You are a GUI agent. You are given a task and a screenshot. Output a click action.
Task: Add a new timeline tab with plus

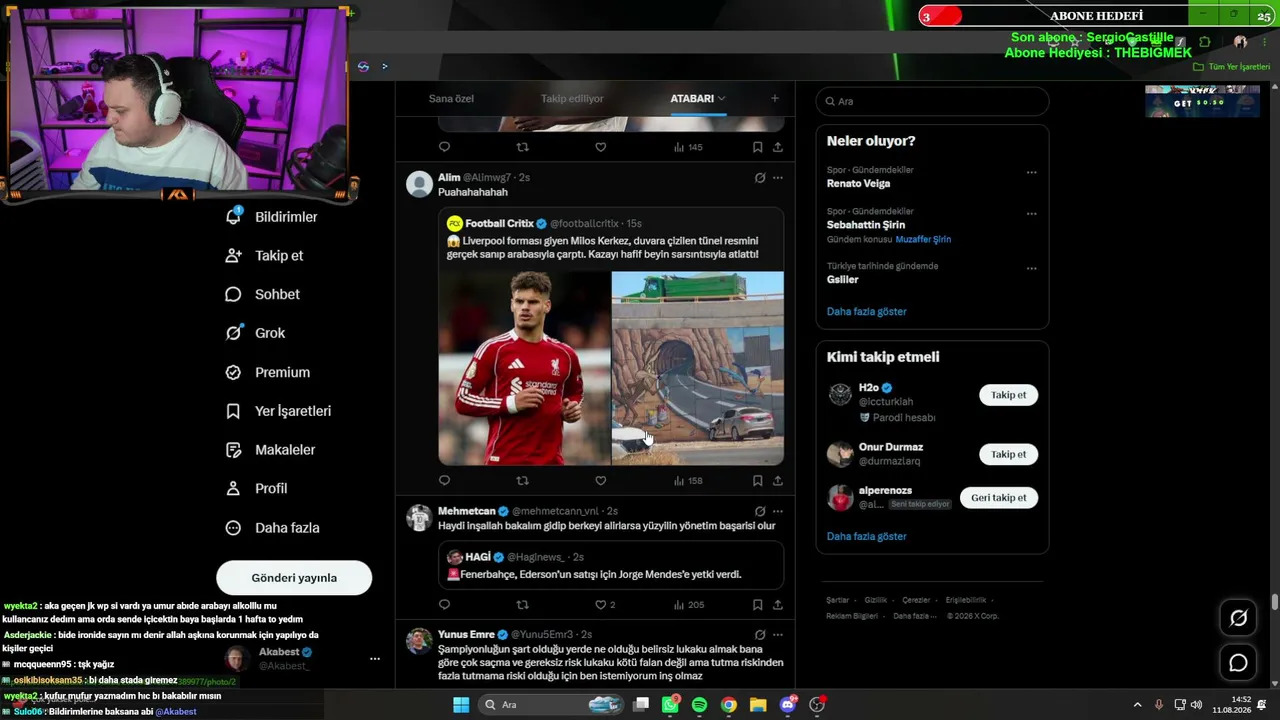(774, 98)
